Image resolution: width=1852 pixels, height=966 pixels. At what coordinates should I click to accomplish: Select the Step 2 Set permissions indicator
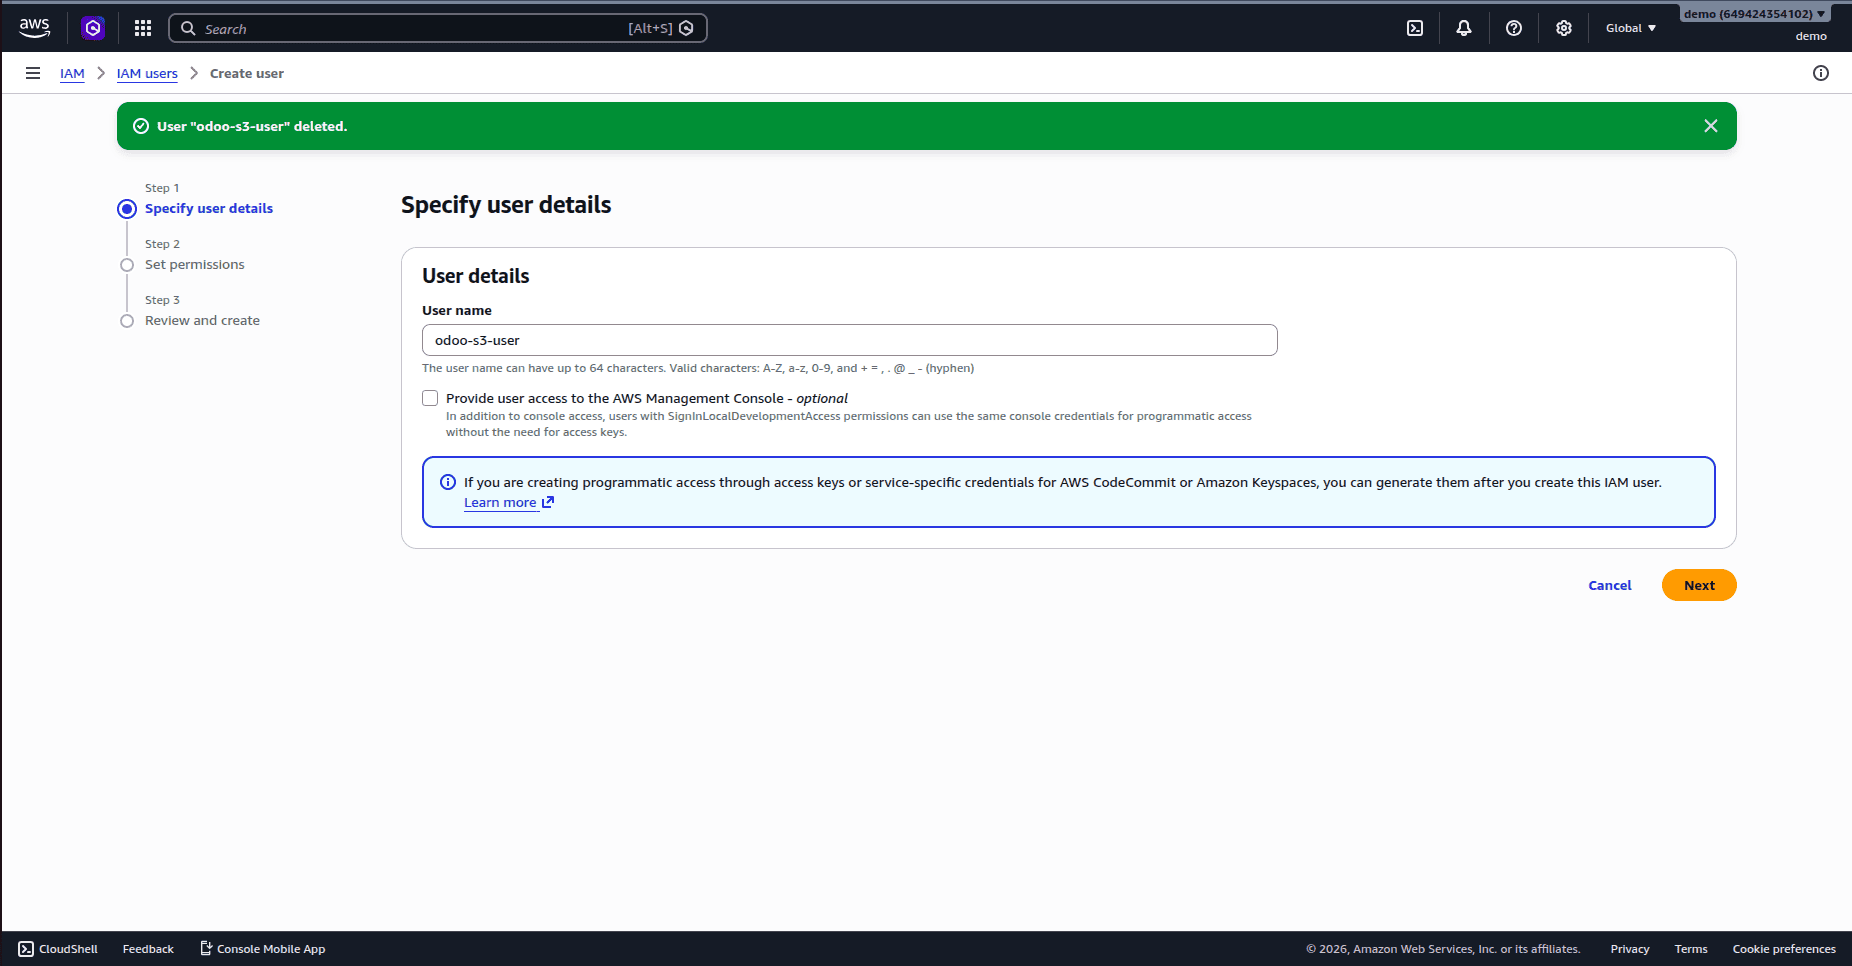click(127, 265)
